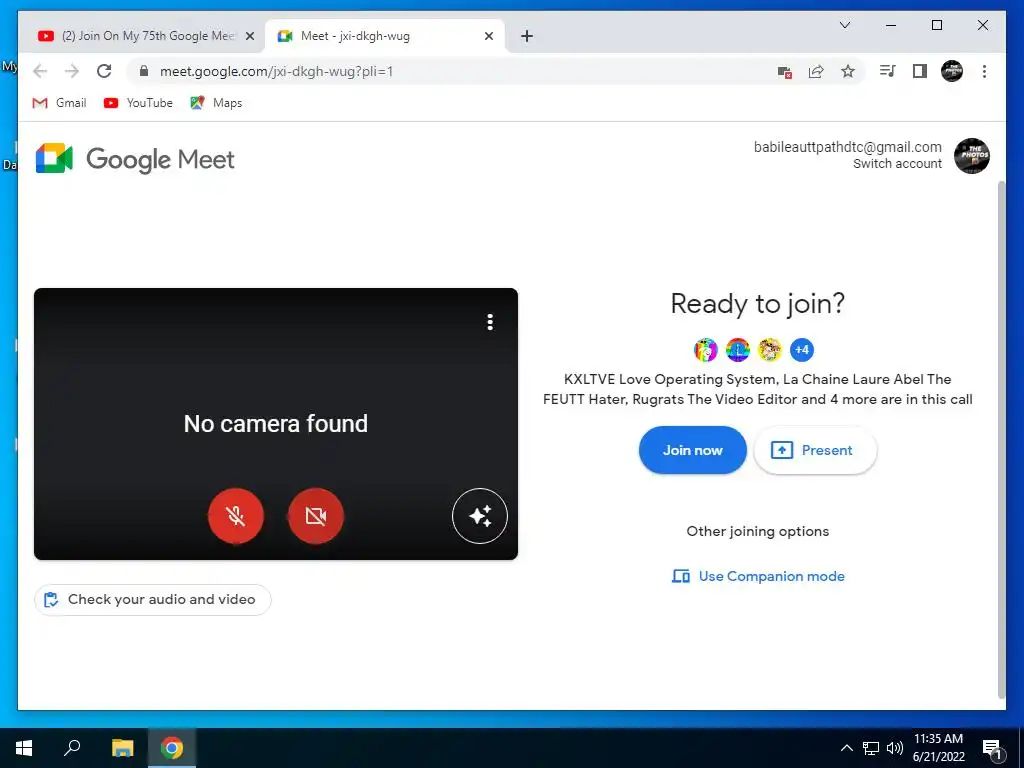Open the notification center icon
The width and height of the screenshot is (1024, 768).
pos(992,748)
